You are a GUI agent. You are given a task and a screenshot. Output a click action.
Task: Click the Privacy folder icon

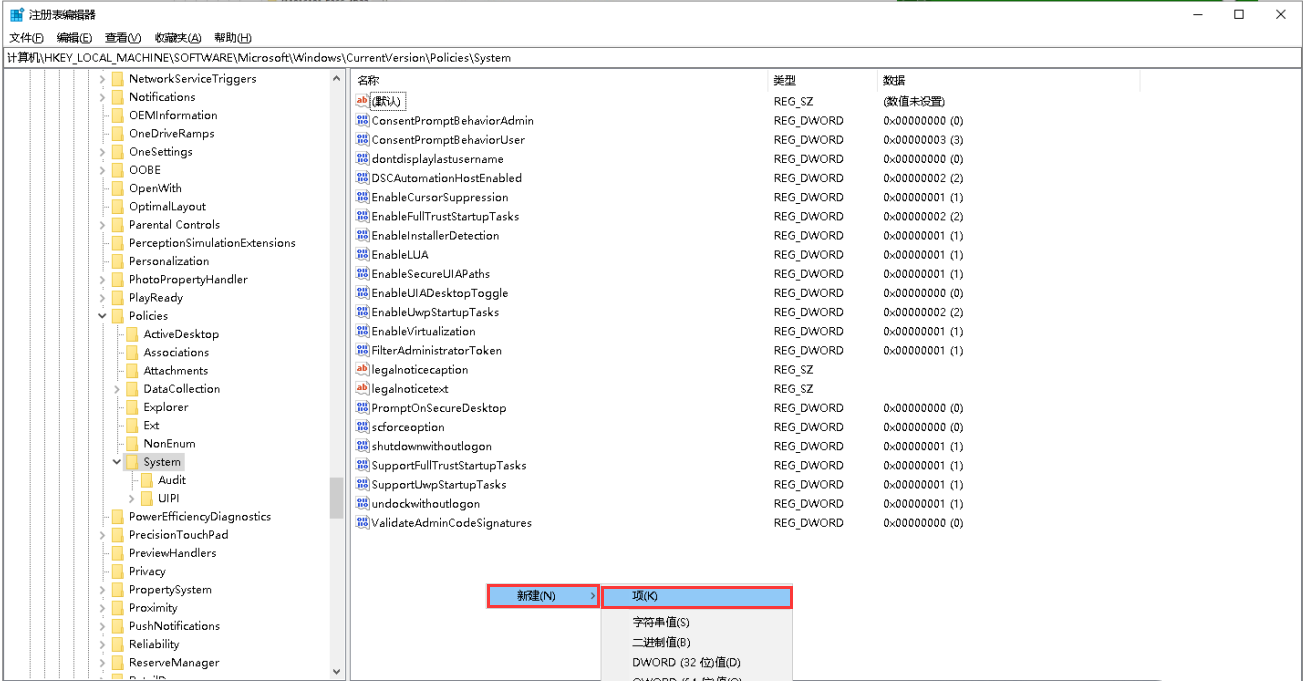pos(117,571)
